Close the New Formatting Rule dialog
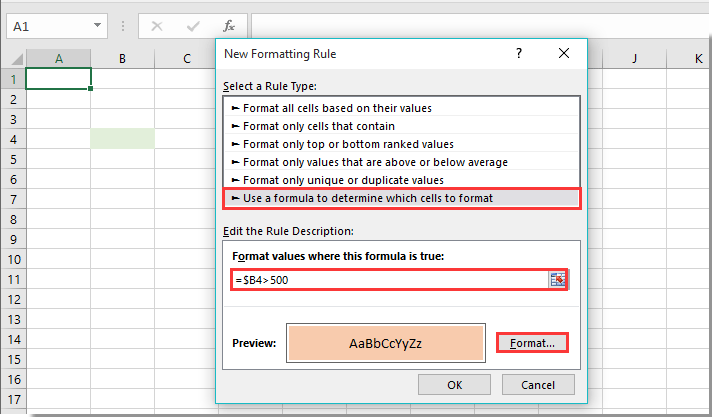The image size is (712, 417). coord(566,54)
